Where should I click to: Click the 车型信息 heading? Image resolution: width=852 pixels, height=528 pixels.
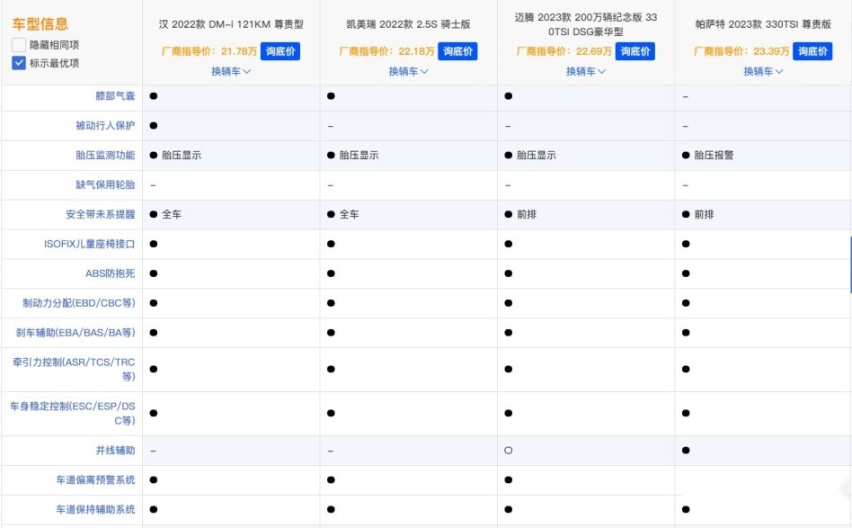(40, 23)
